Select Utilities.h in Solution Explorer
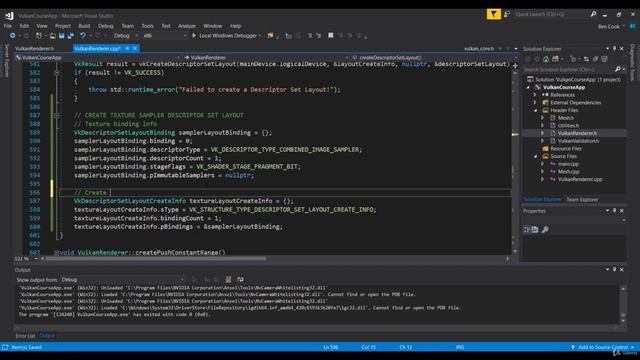640x360 pixels. click(568, 126)
